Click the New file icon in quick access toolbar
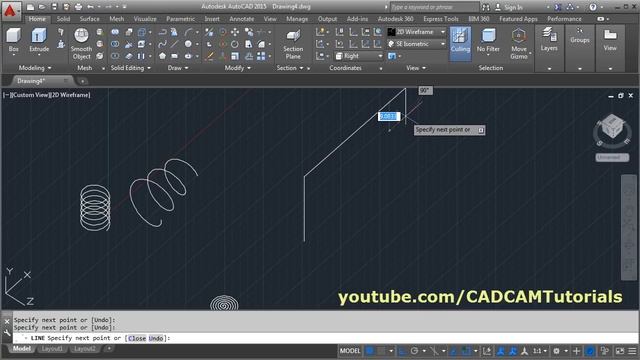The height and width of the screenshot is (360, 640). (x=30, y=7)
